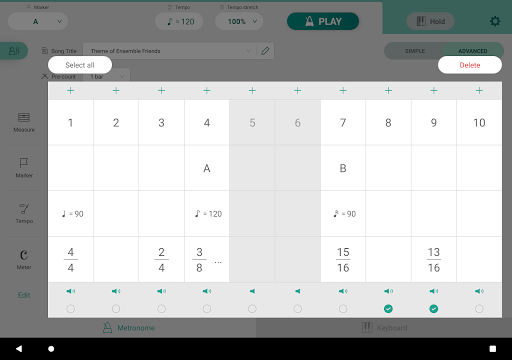Switch to ADVANCED mode
Screen dimensions: 512x360
[473, 51]
